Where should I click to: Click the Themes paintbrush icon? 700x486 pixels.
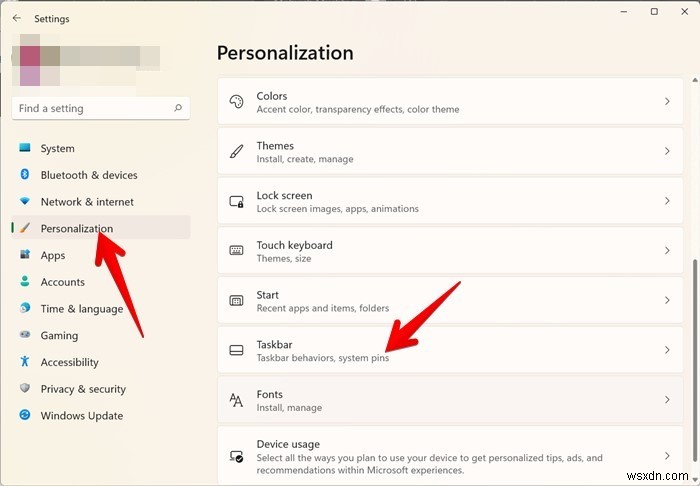tap(236, 152)
